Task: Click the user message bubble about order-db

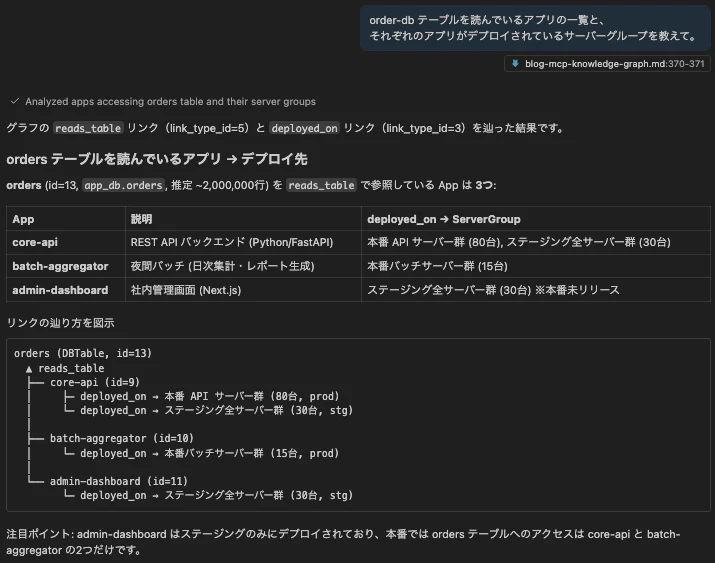Action: (x=535, y=28)
